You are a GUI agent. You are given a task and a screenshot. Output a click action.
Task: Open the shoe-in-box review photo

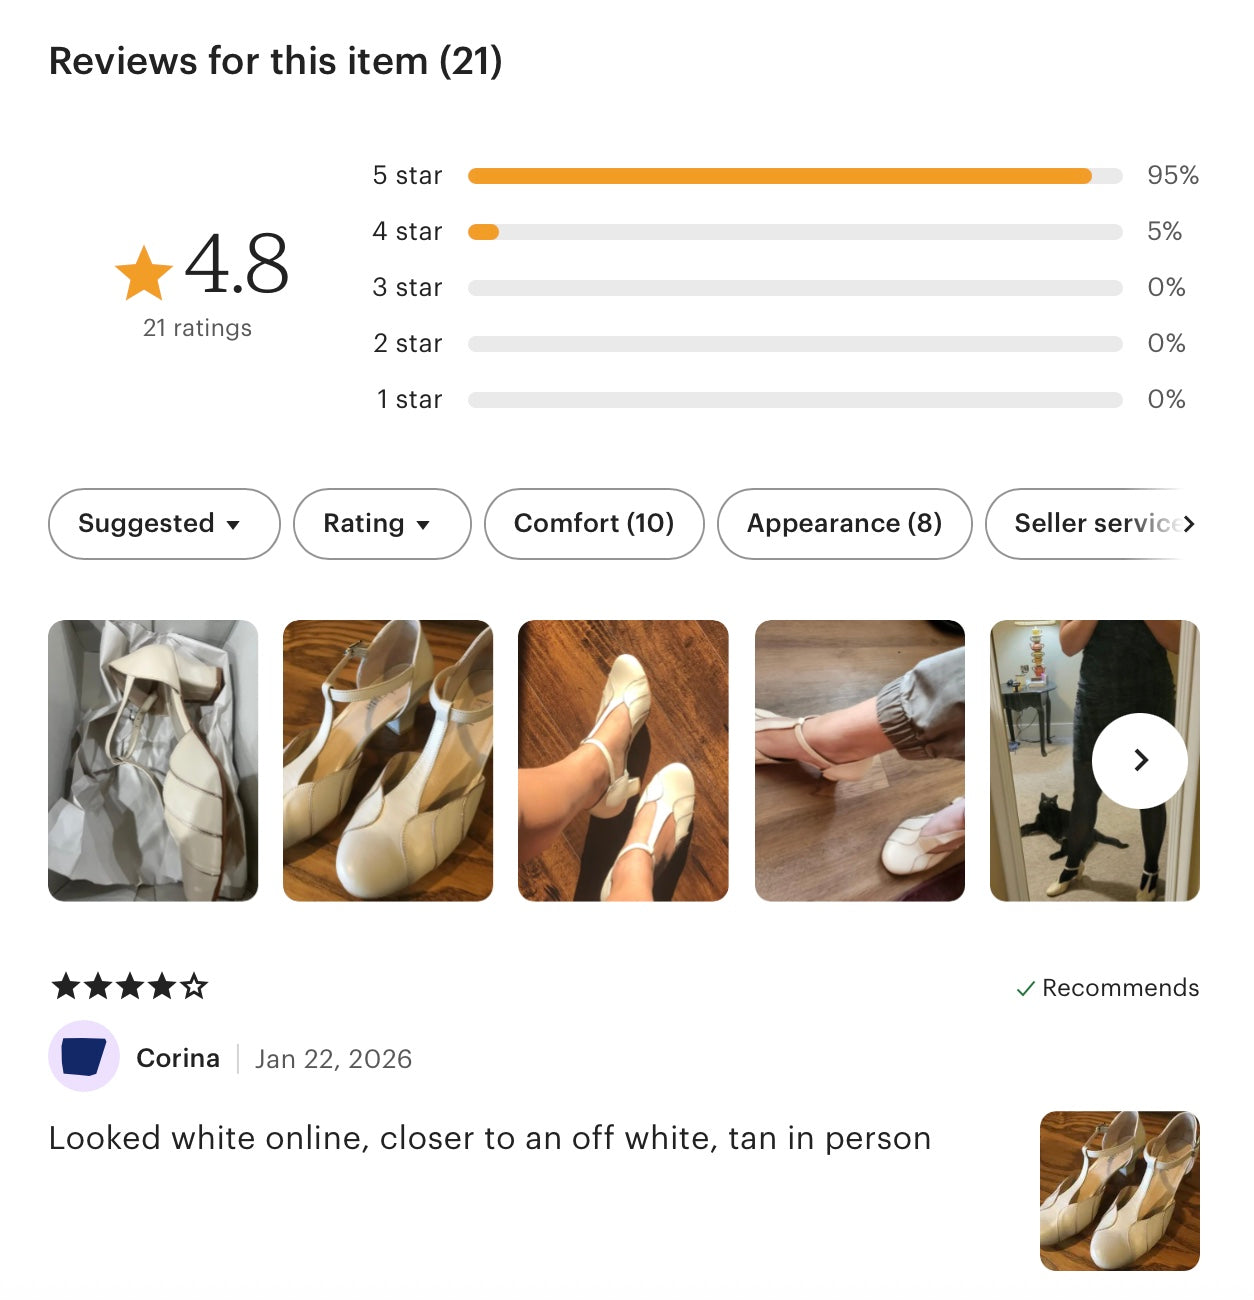(153, 761)
